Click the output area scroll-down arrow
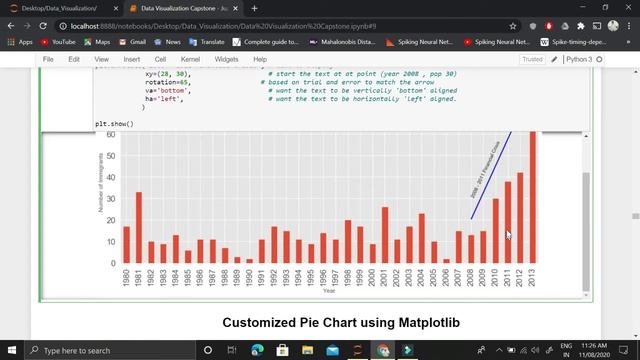Image resolution: width=640 pixels, height=360 pixels. pos(586,295)
